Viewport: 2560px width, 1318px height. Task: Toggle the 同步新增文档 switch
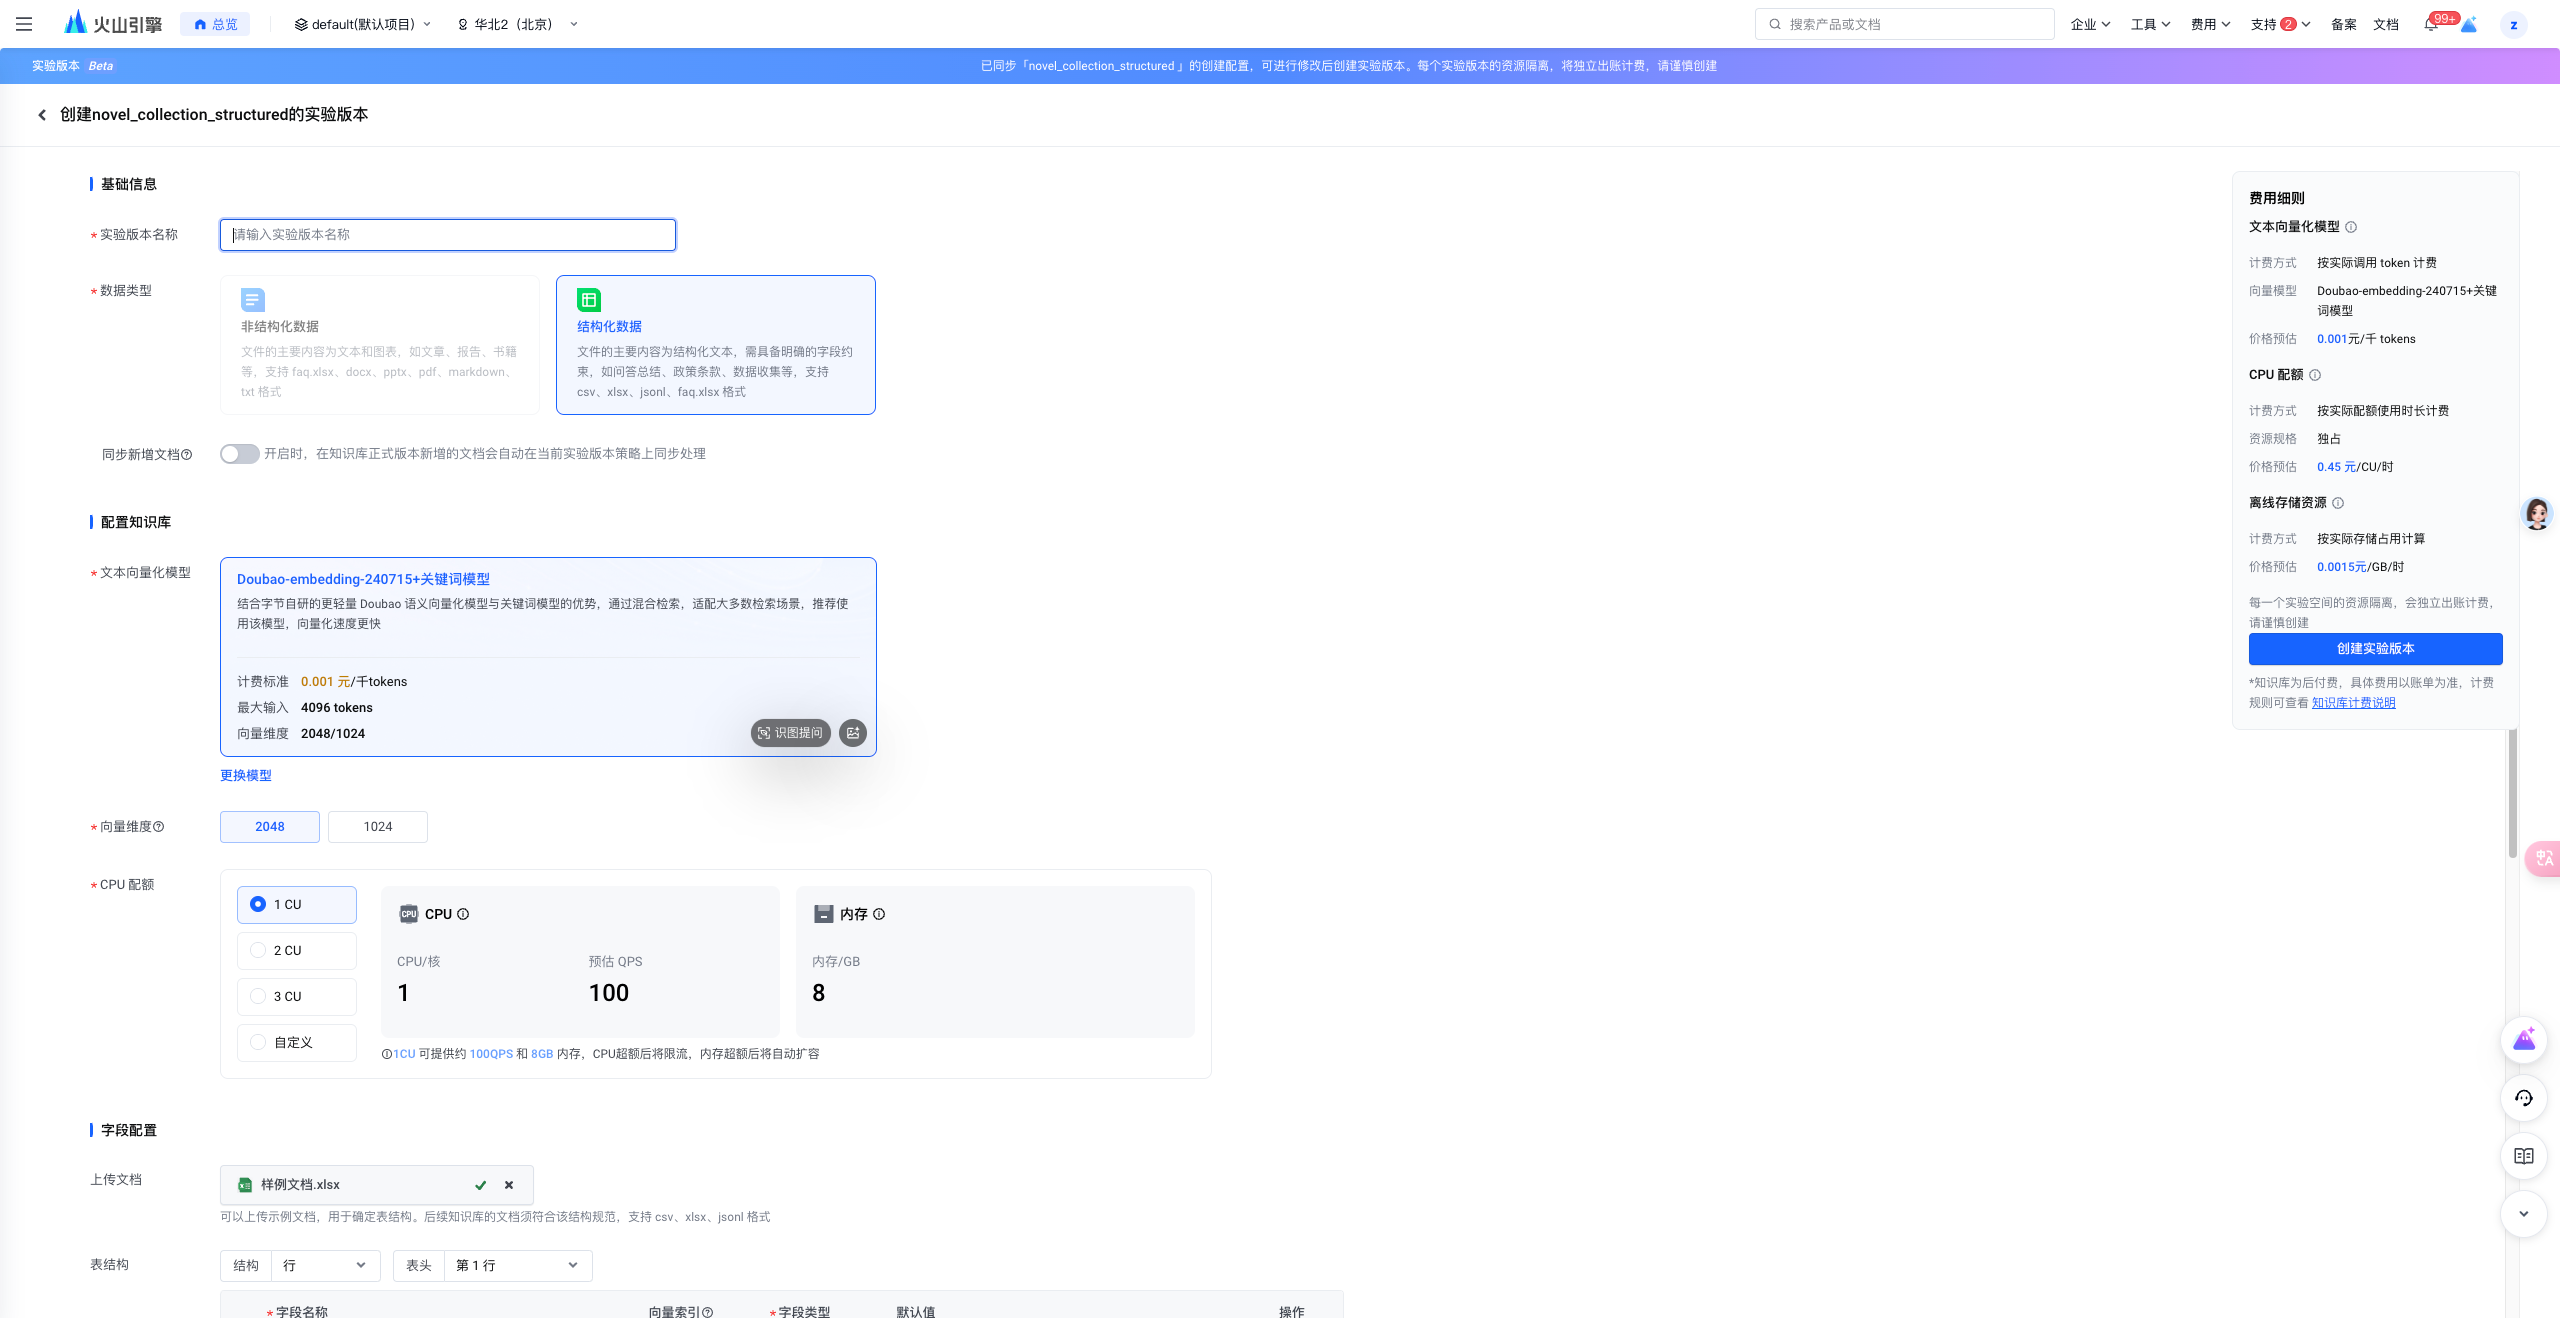point(240,454)
